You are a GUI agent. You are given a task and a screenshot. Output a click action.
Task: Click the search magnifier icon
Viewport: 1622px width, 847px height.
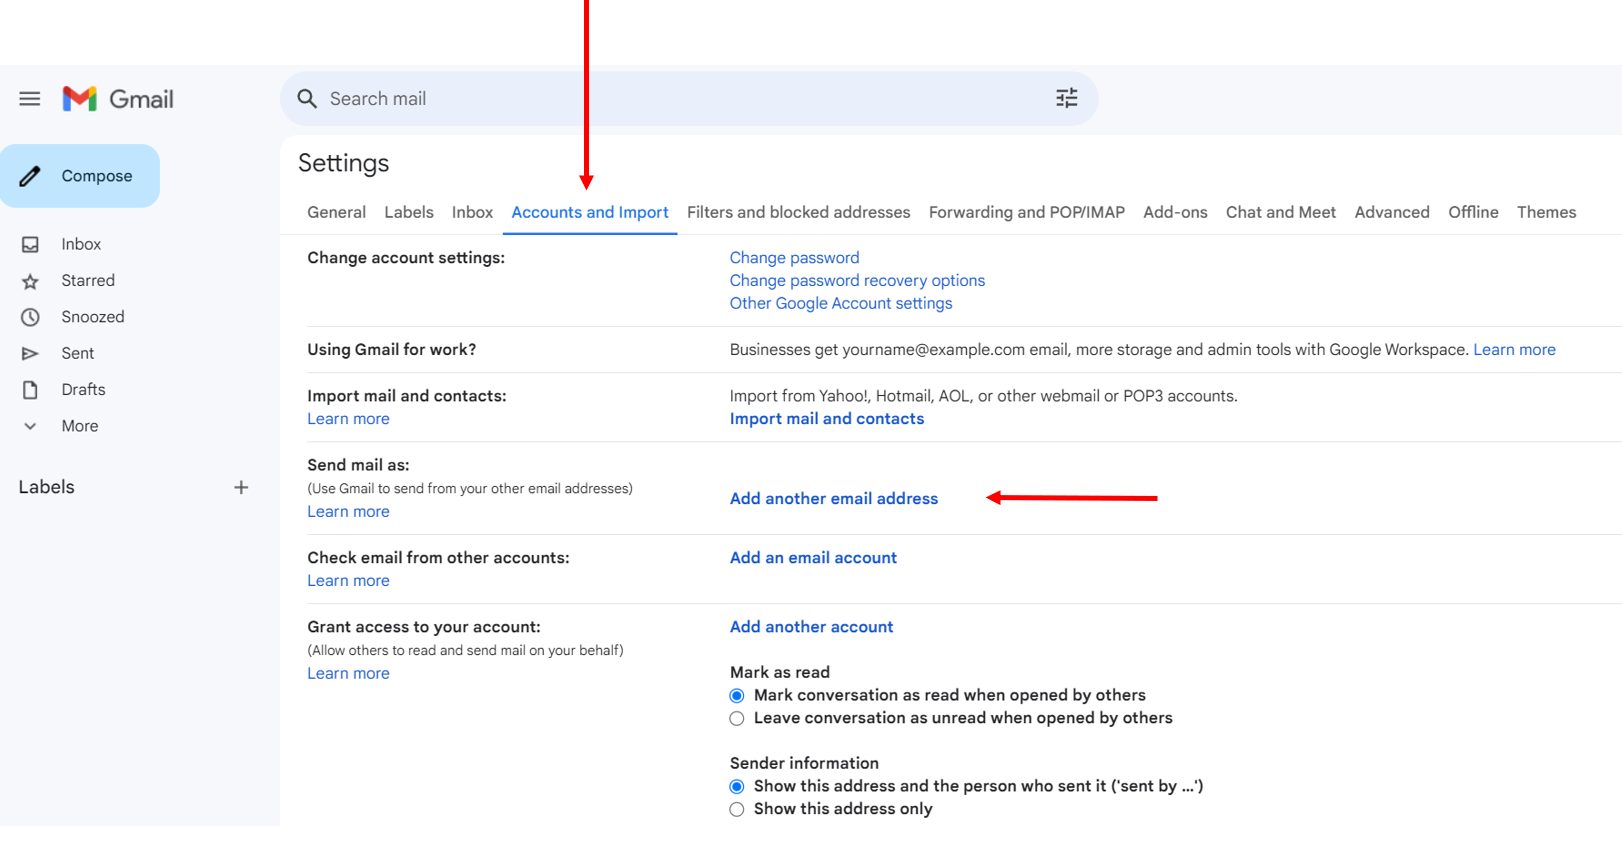click(x=307, y=99)
